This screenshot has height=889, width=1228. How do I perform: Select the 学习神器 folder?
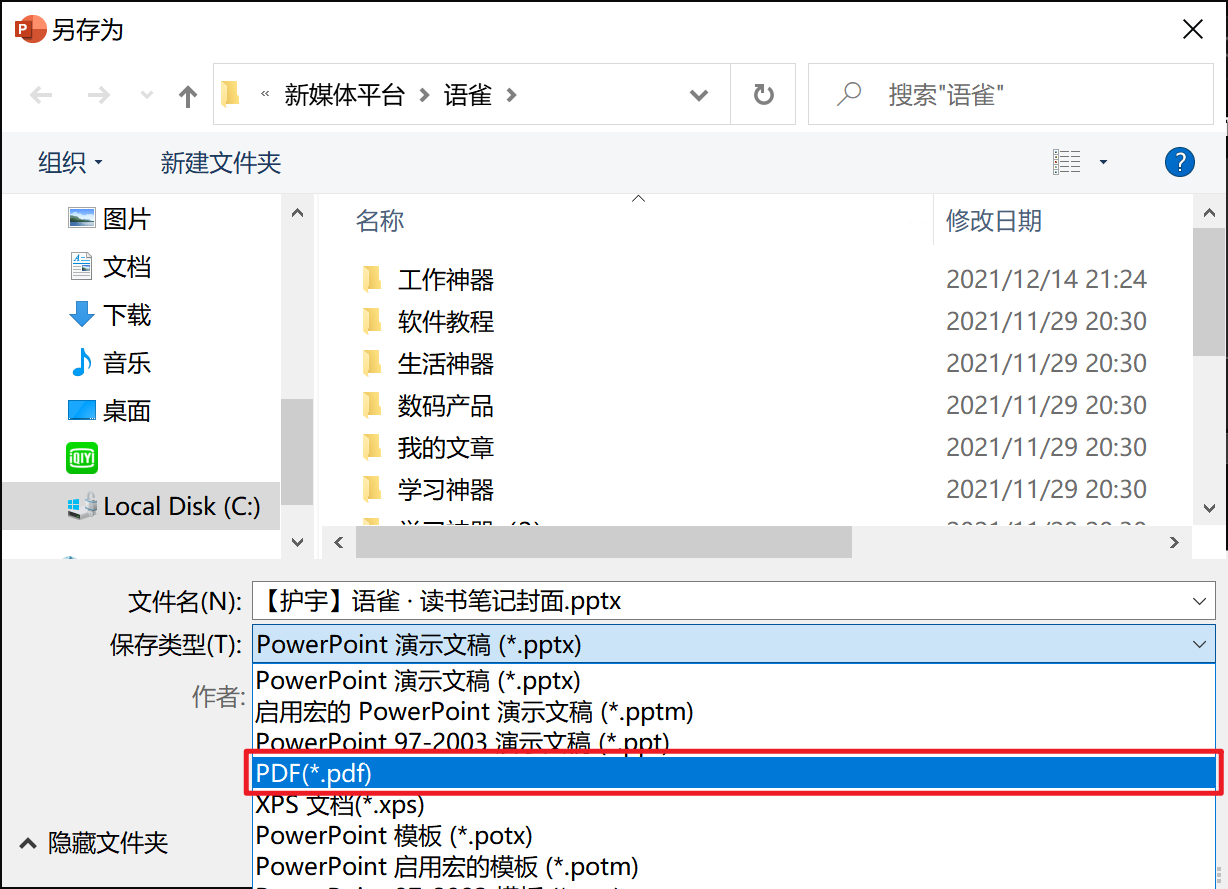coord(446,489)
